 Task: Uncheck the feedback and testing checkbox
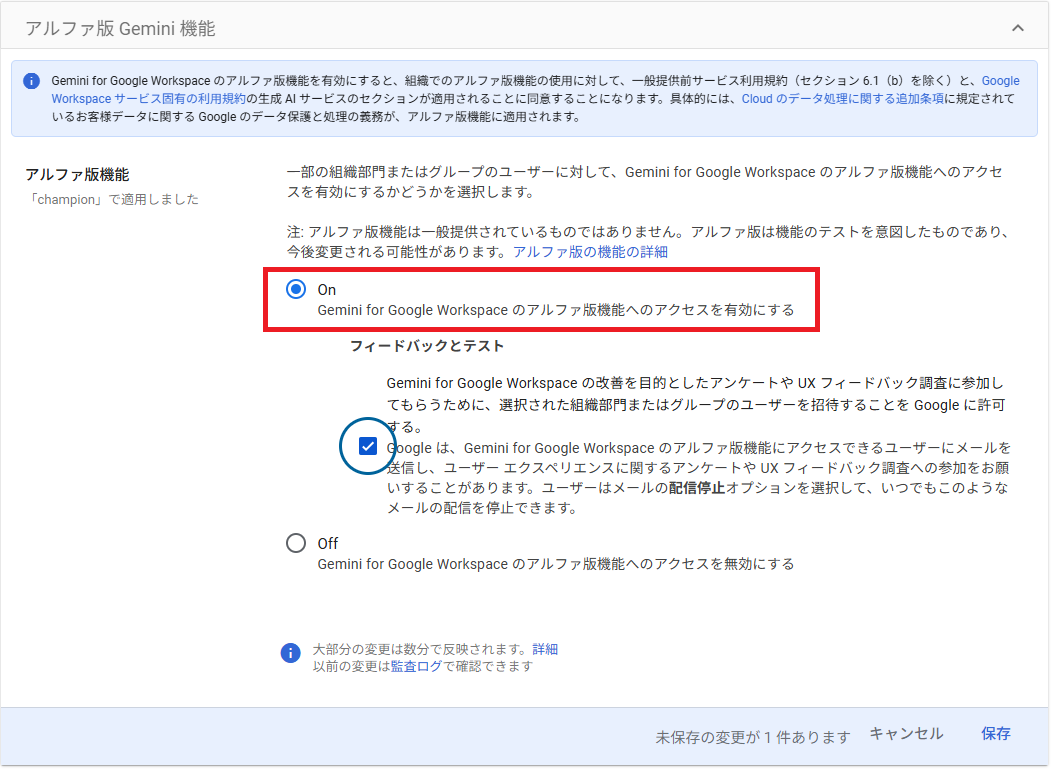(368, 446)
